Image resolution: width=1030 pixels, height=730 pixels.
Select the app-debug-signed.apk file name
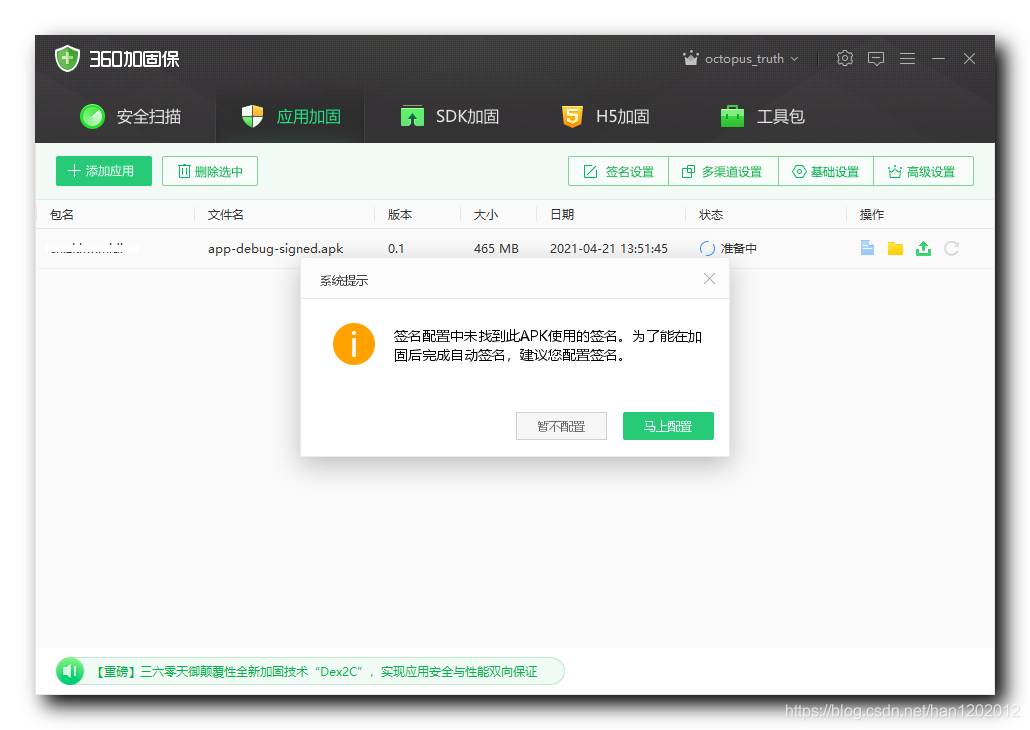coord(275,248)
